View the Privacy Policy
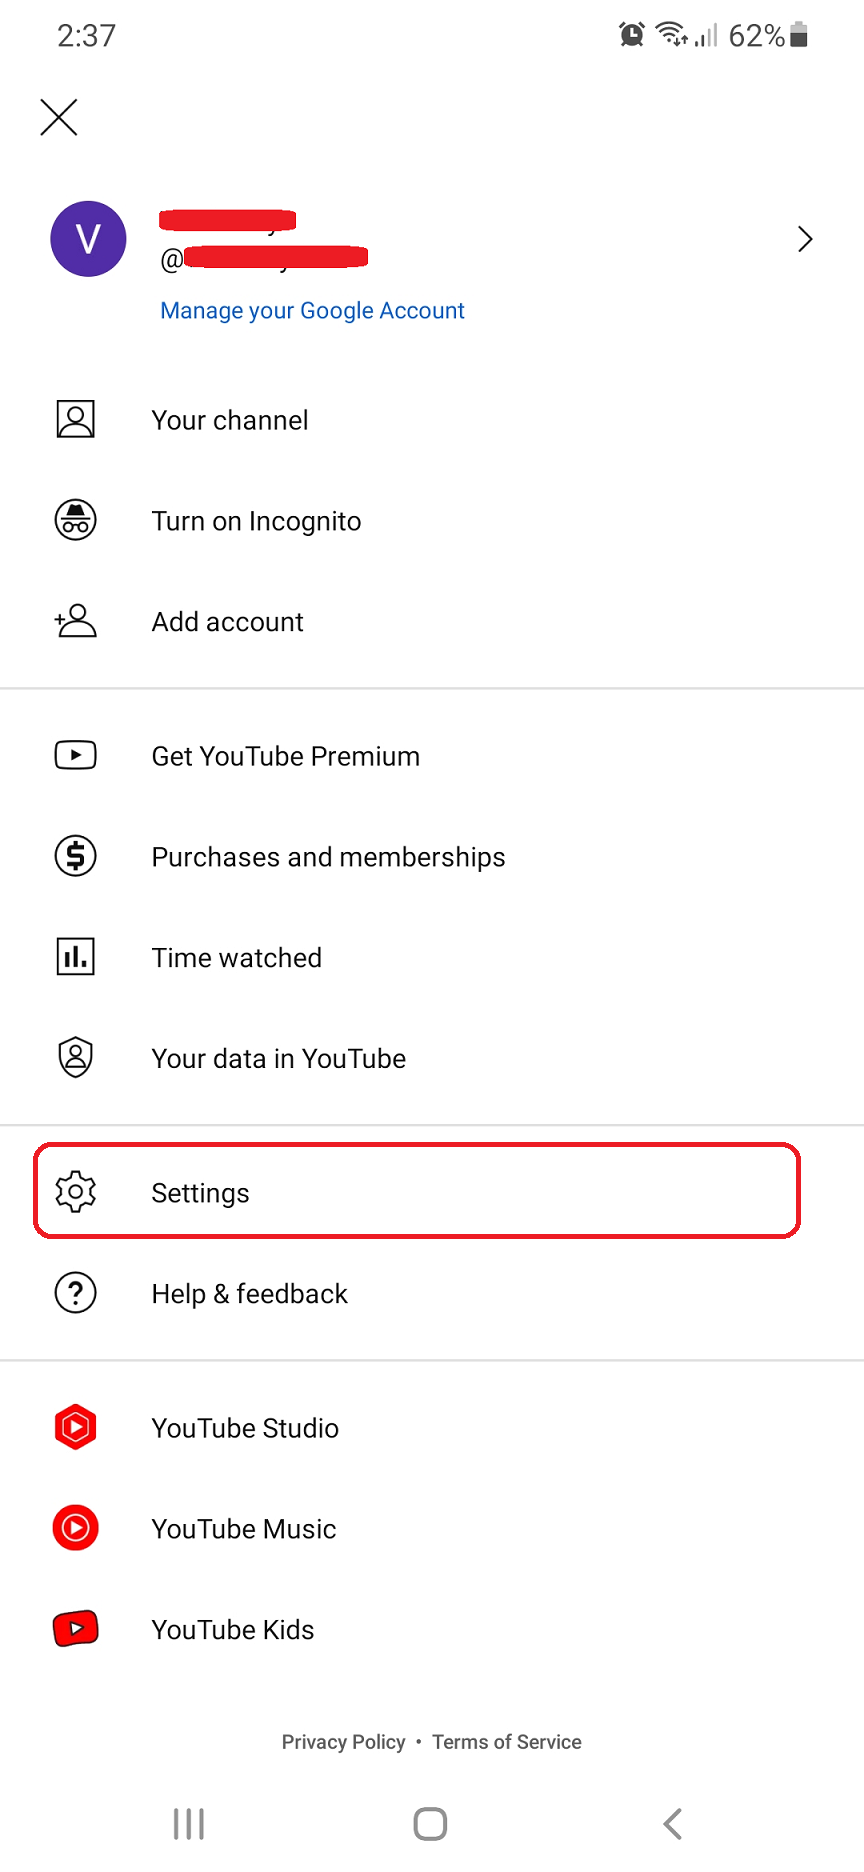 coord(343,1741)
